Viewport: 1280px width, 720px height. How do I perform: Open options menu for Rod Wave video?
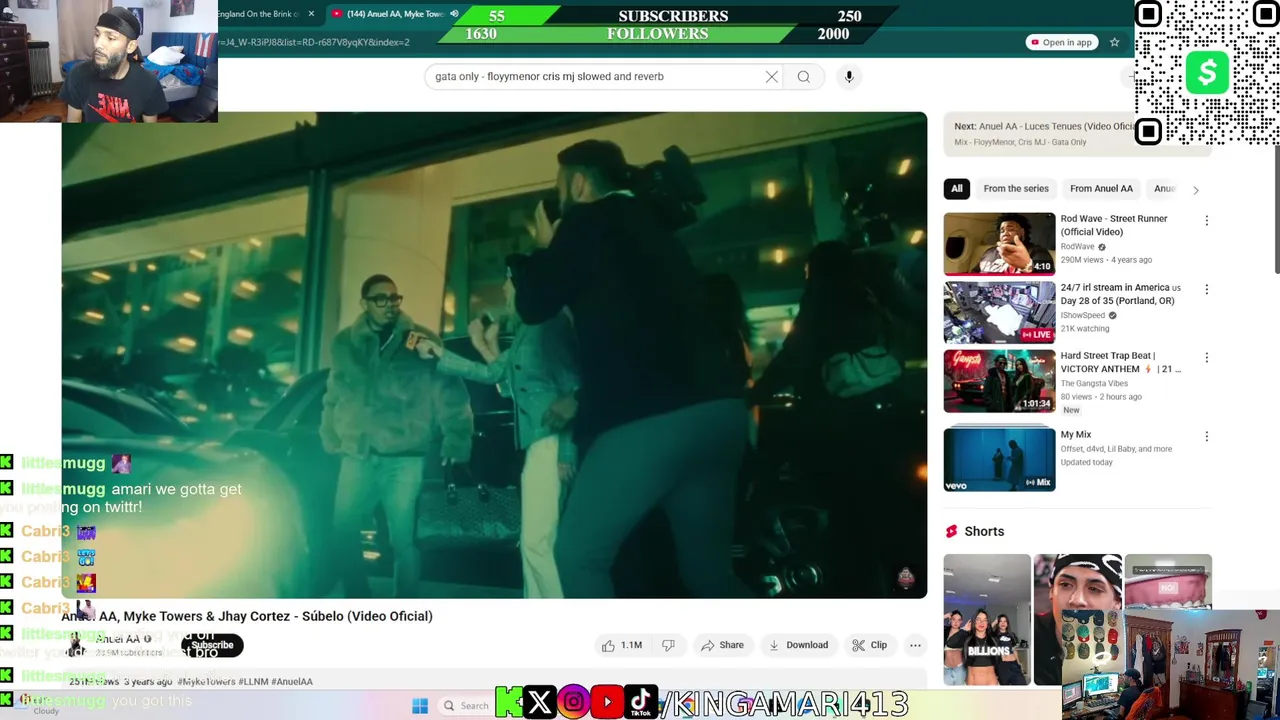click(x=1206, y=221)
